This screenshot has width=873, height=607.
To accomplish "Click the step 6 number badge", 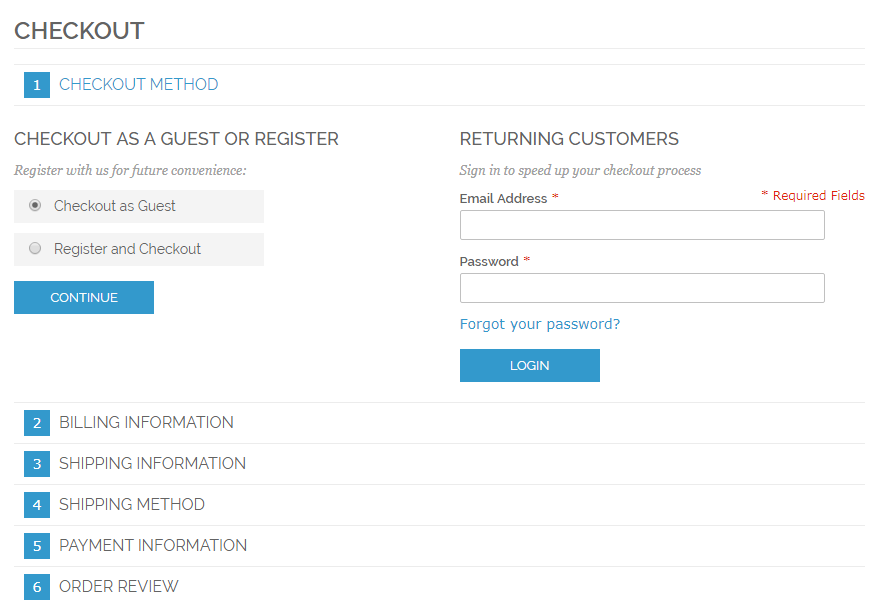I will point(36,587).
